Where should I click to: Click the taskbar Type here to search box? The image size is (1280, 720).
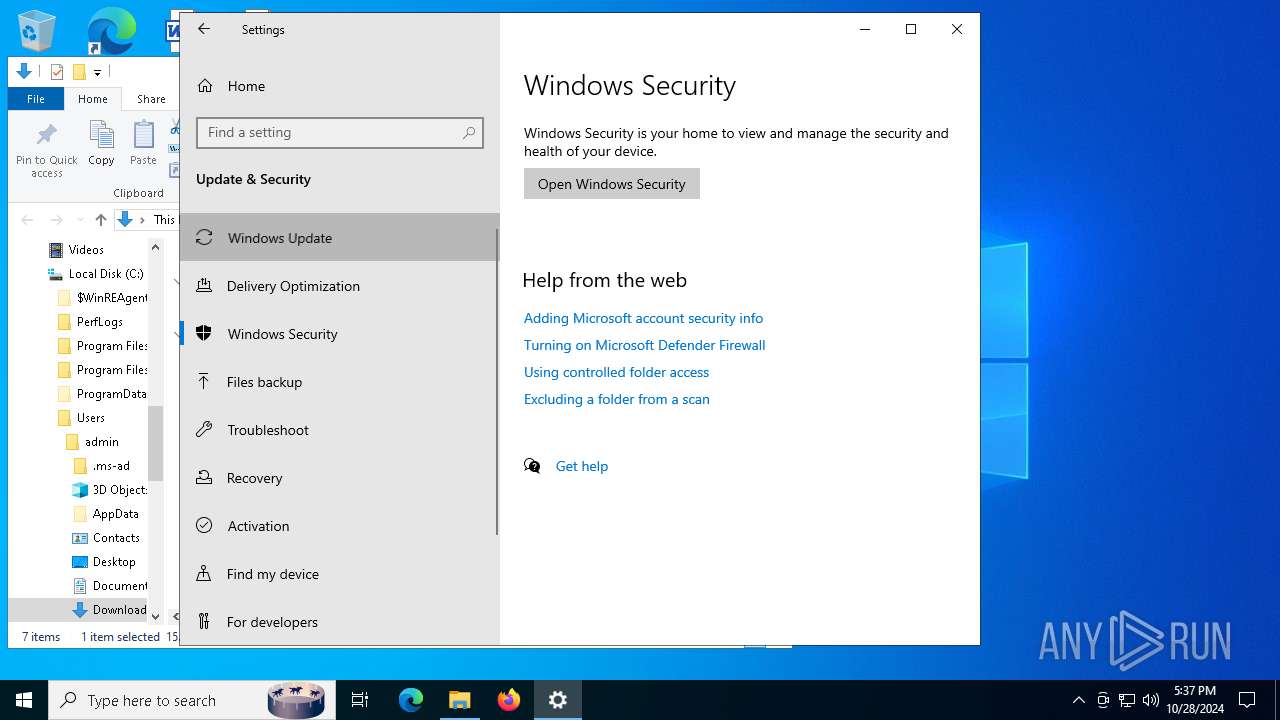[191, 700]
